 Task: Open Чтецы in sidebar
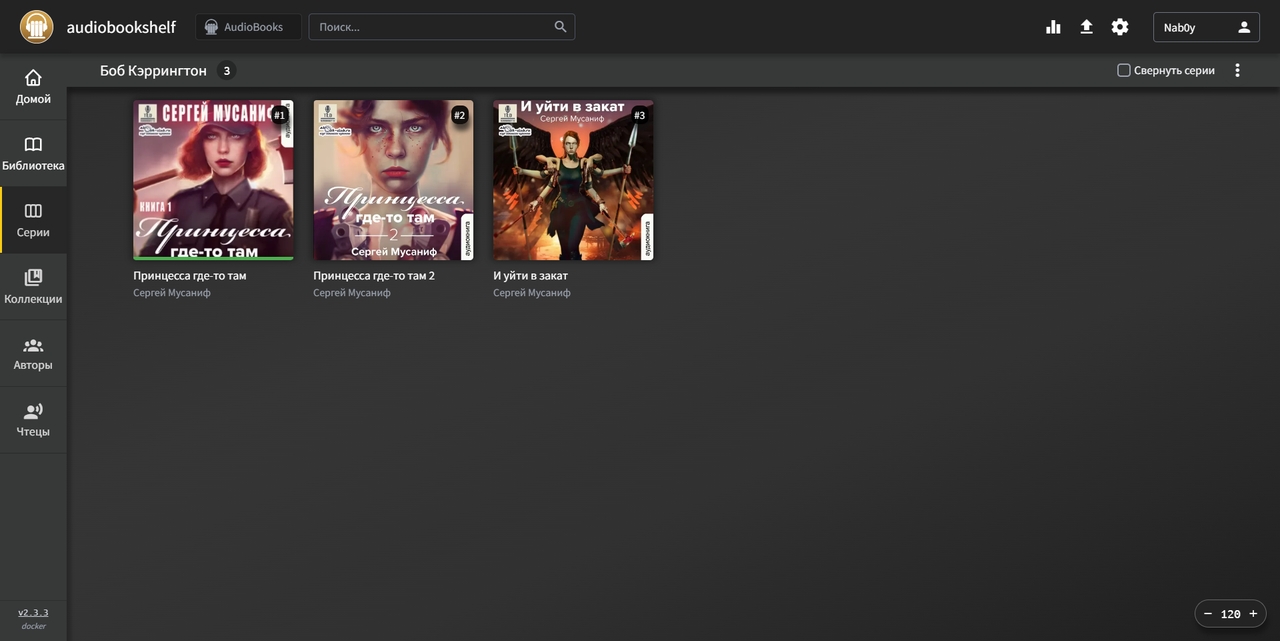tap(33, 420)
